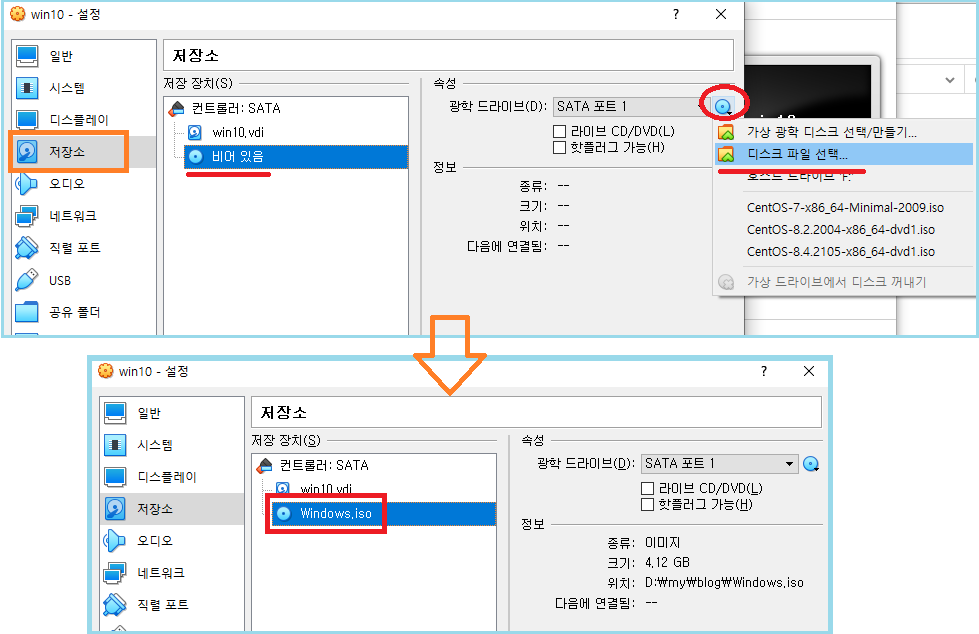Pick CentOS-8.4.2105-x86_64-dvd1.iso from the menu
The height and width of the screenshot is (634, 979).
pos(844,252)
